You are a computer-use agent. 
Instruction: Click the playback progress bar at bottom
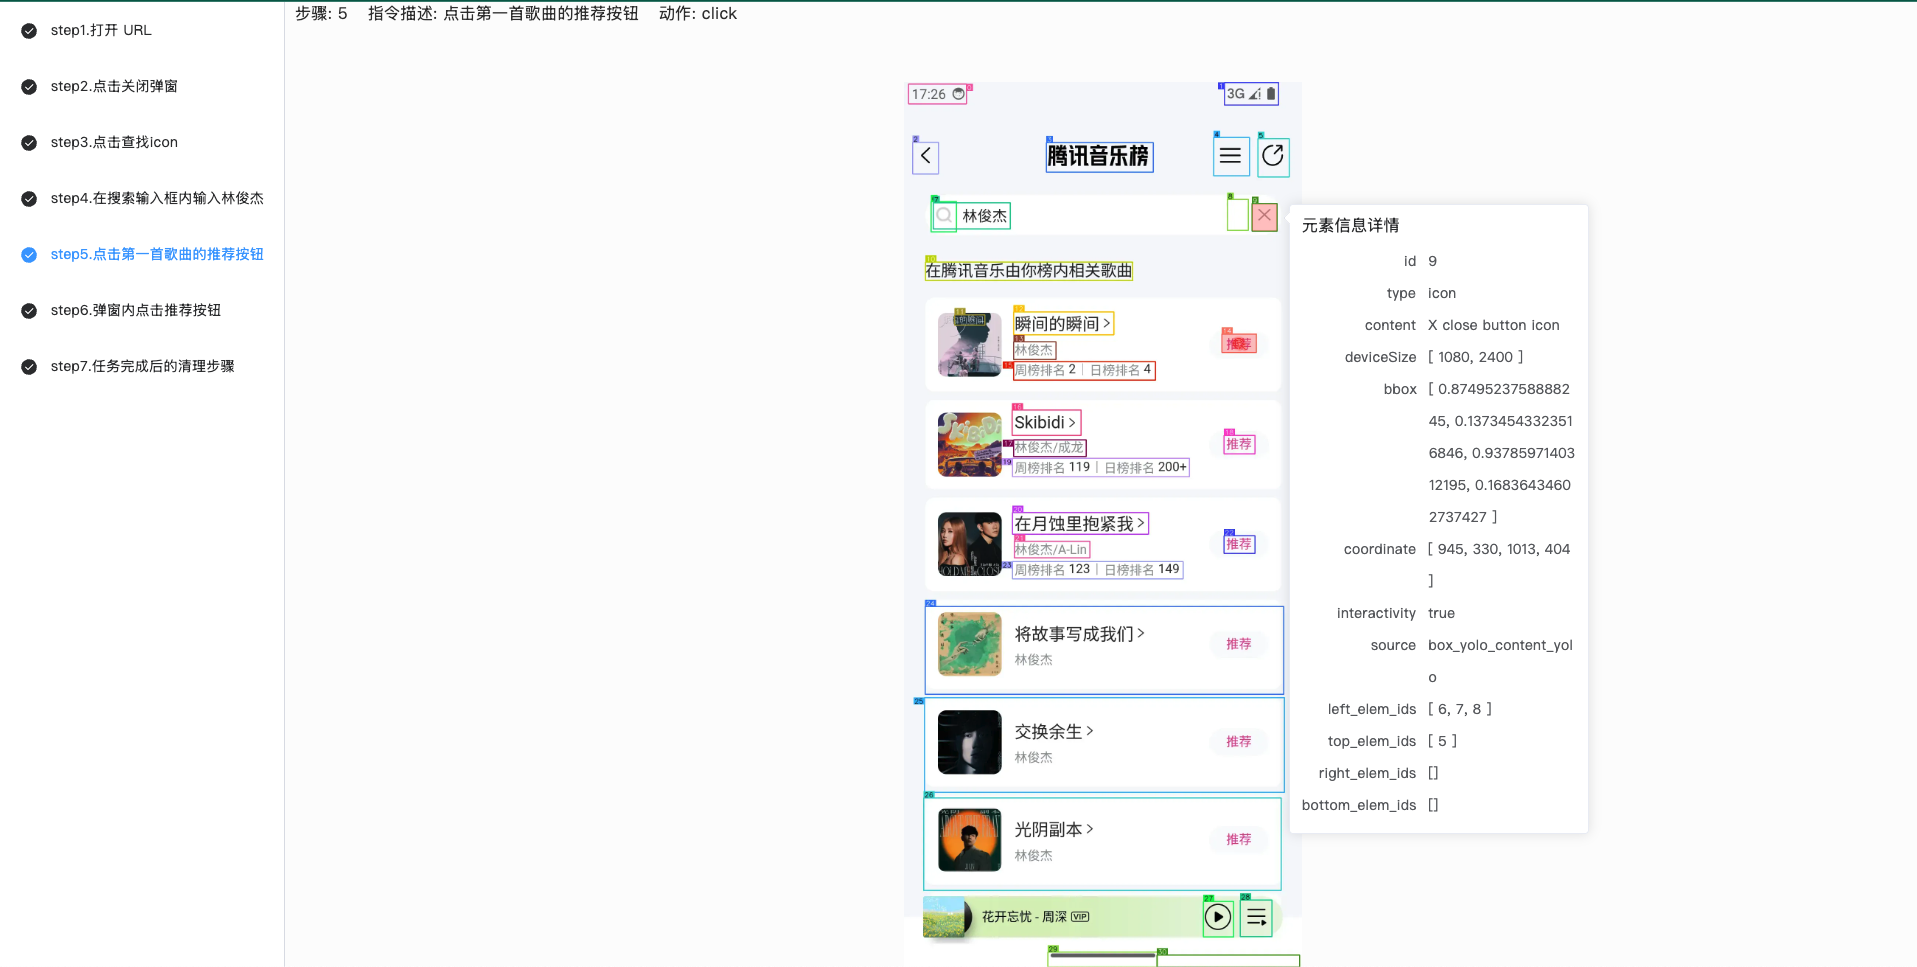(x=1102, y=956)
